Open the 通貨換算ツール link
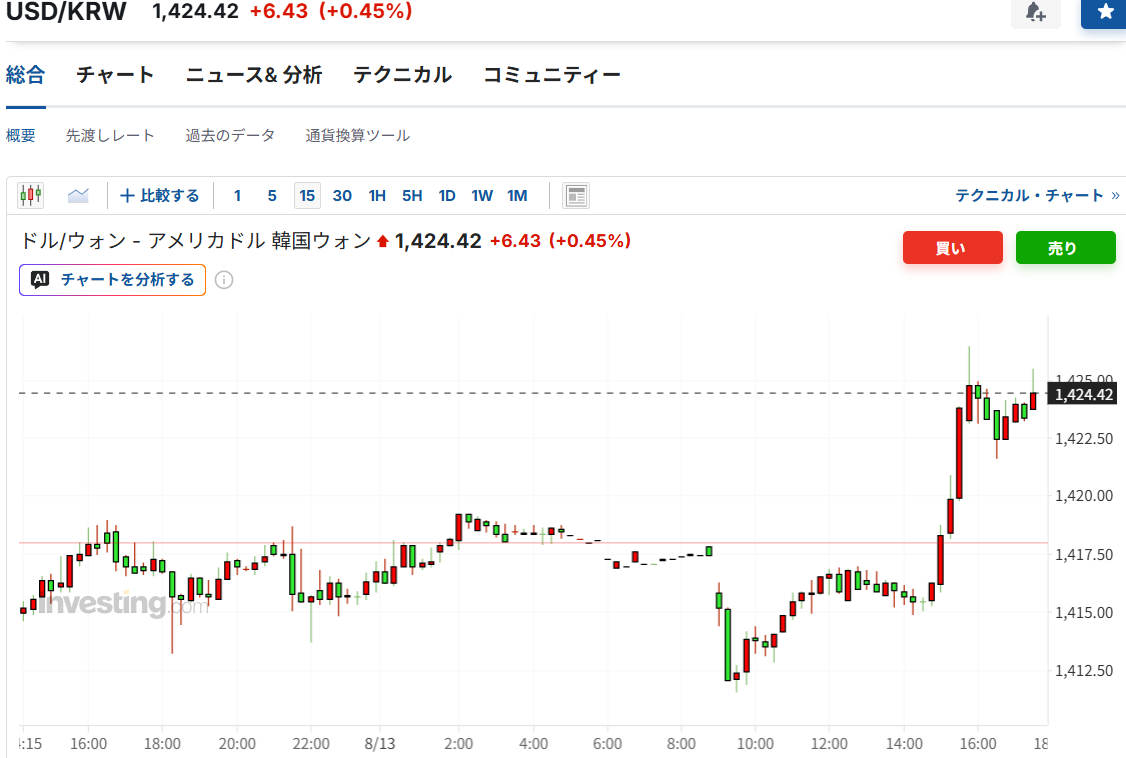1126x758 pixels. 357,136
